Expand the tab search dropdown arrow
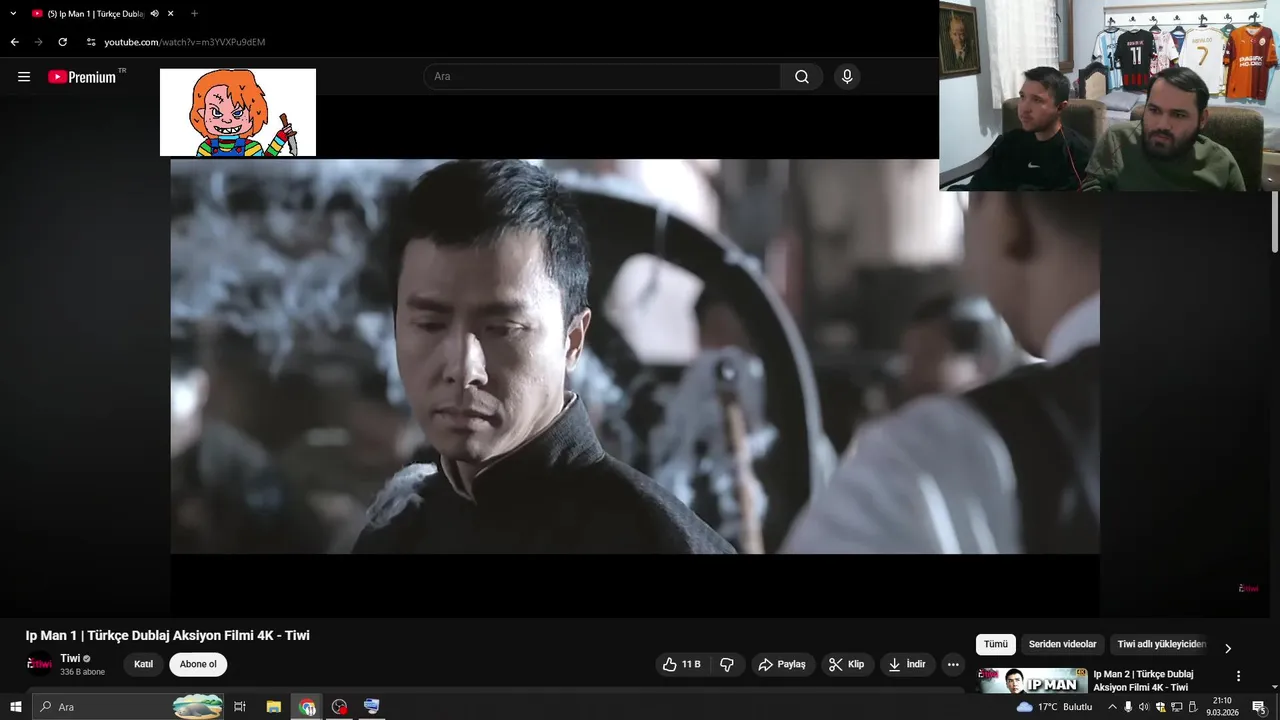1280x720 pixels. pyautogui.click(x=13, y=14)
